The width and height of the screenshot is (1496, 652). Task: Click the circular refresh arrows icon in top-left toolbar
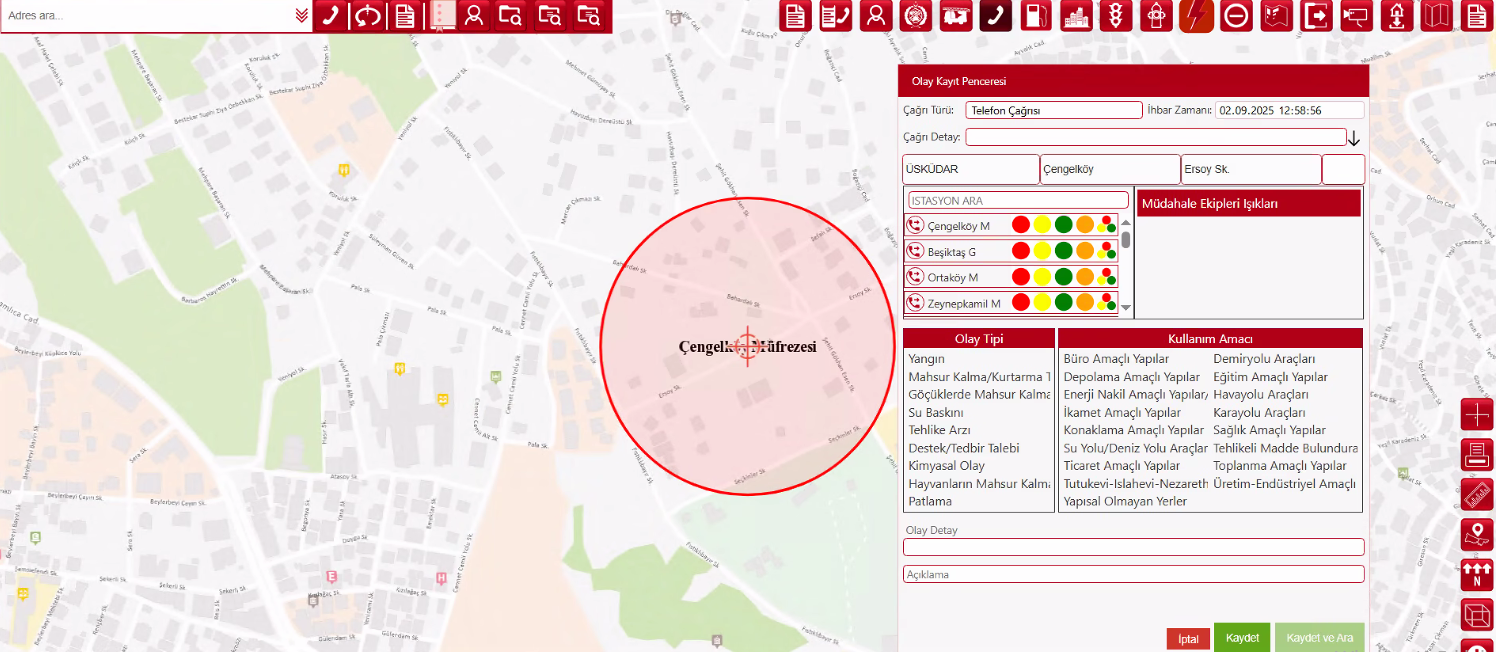(x=367, y=16)
